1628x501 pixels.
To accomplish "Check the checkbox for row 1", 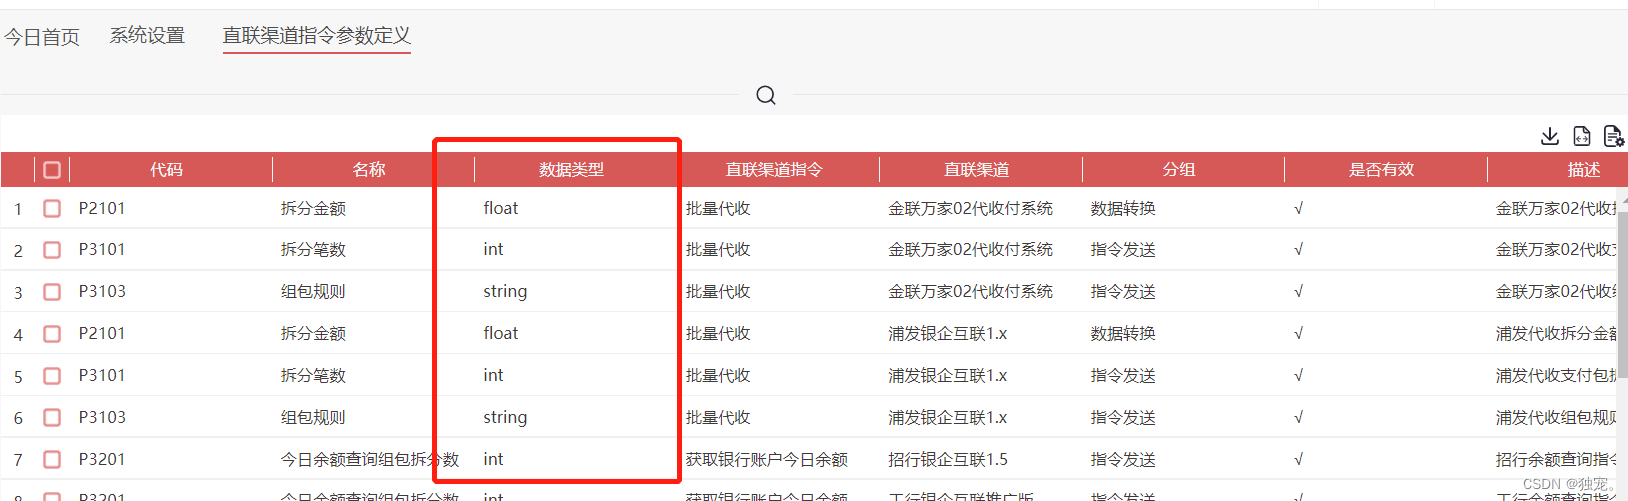I will [52, 209].
